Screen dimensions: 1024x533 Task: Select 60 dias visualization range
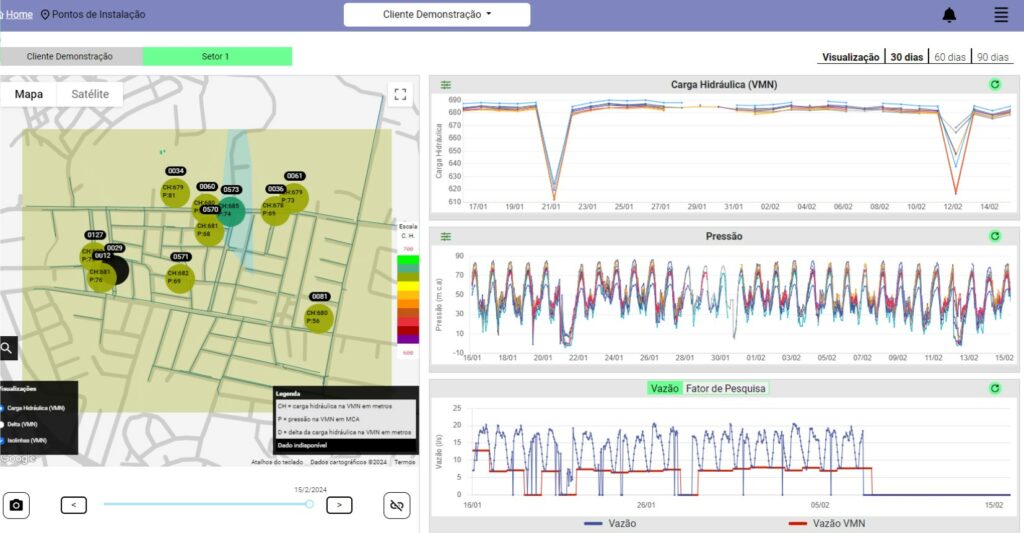[x=950, y=57]
